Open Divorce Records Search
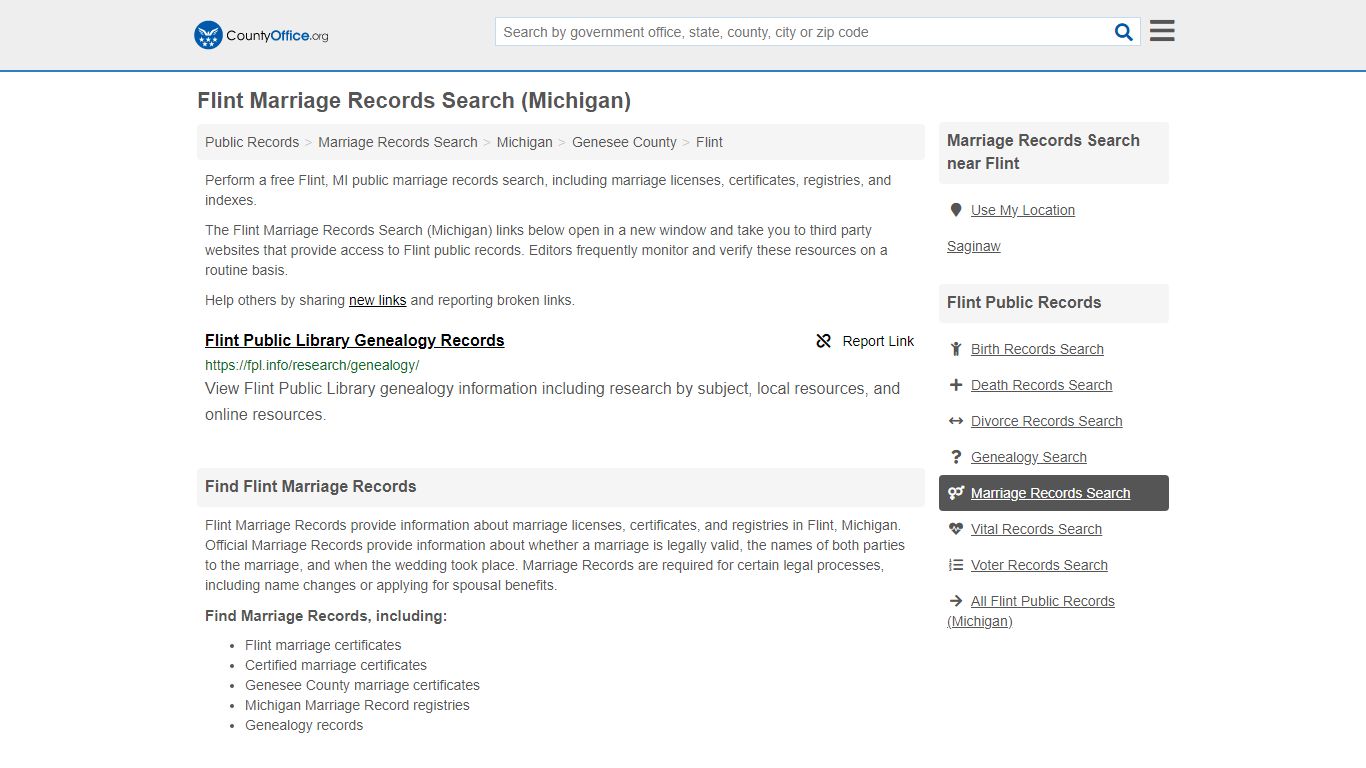Screen dimensions: 1366x768 [1046, 421]
